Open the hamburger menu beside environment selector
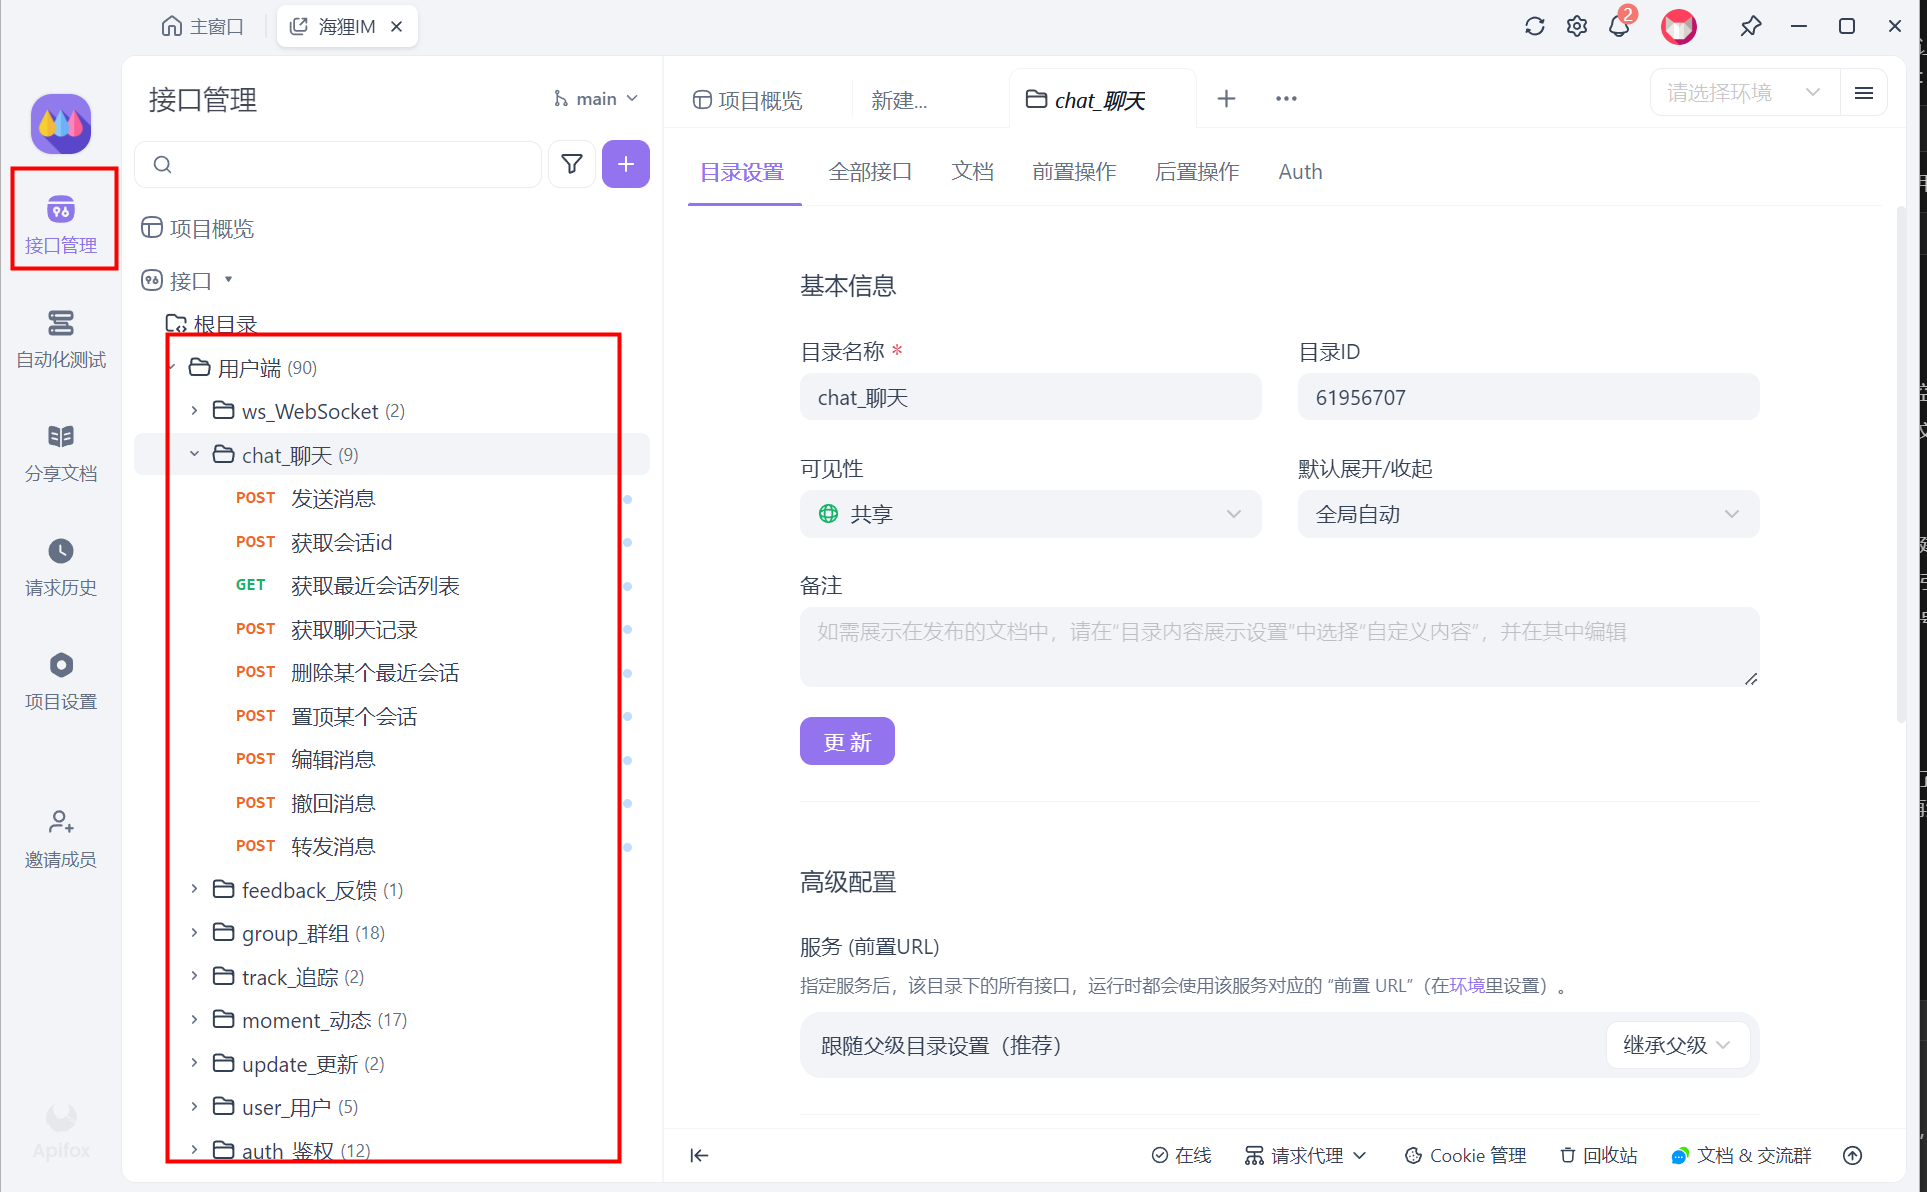The image size is (1927, 1192). pyautogui.click(x=1864, y=93)
